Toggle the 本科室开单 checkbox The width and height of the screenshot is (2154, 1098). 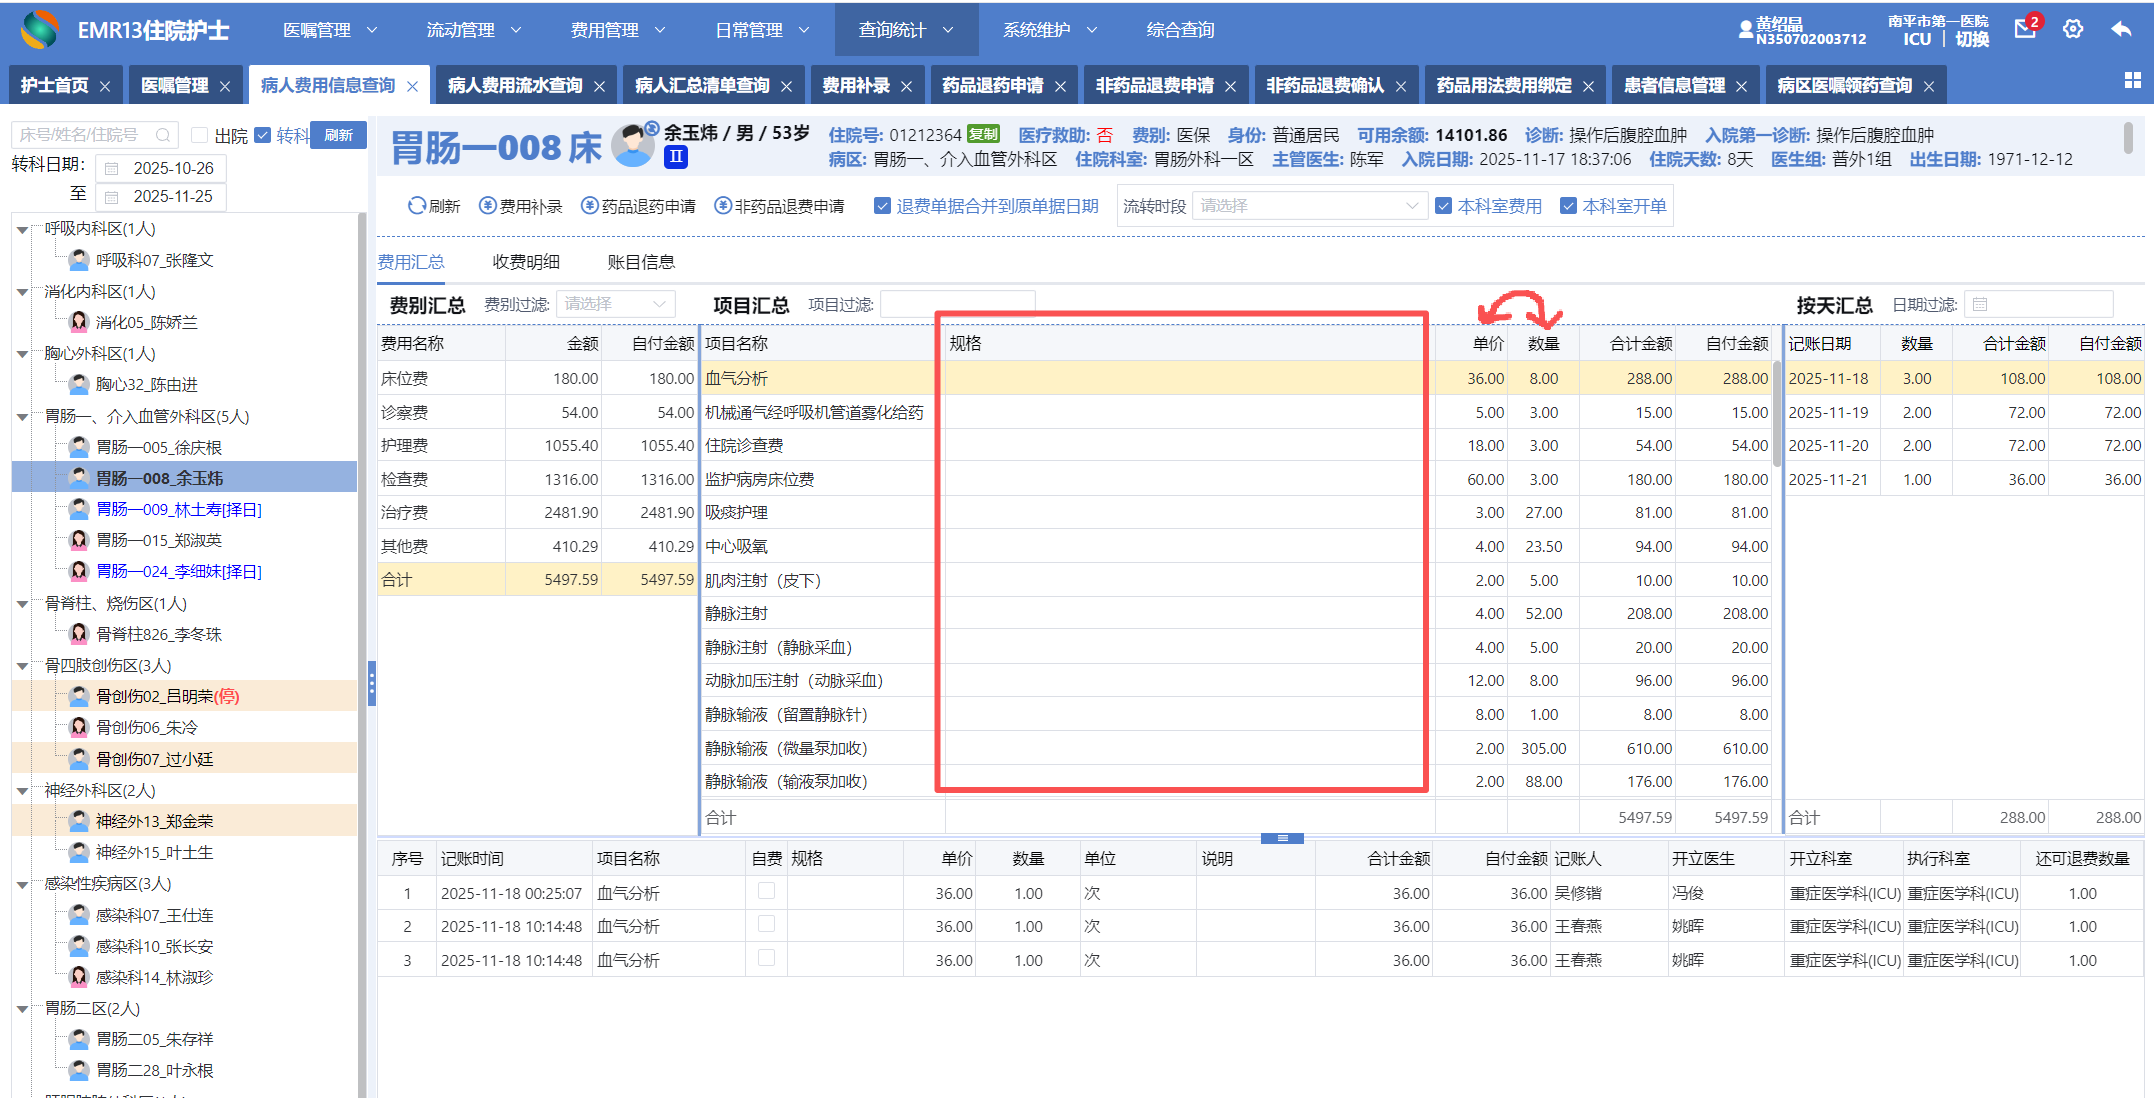[x=1568, y=206]
